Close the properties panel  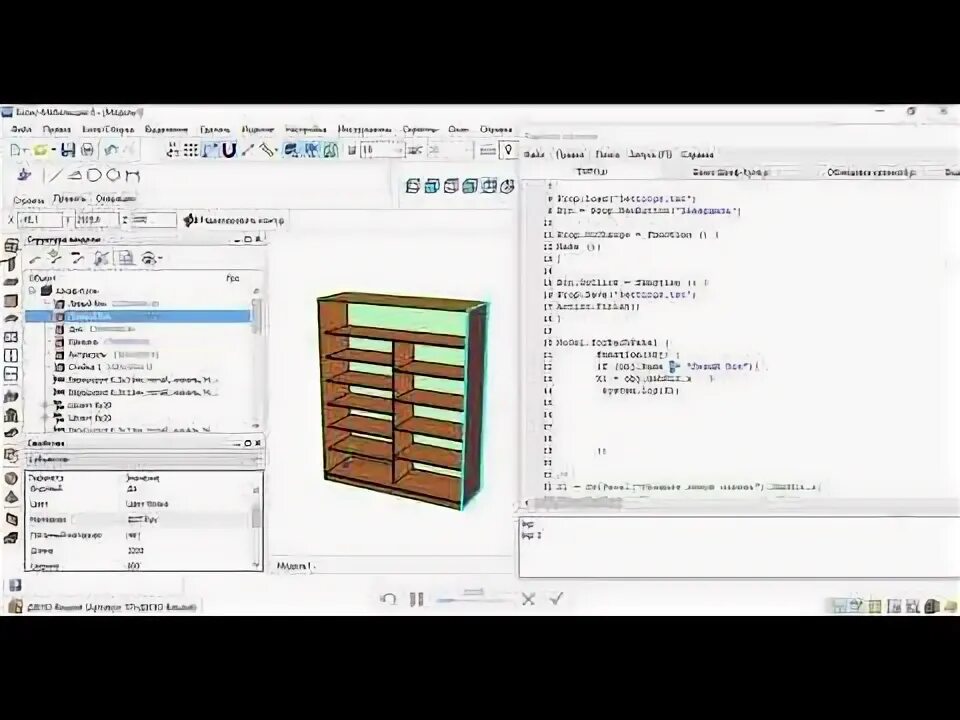pos(258,443)
